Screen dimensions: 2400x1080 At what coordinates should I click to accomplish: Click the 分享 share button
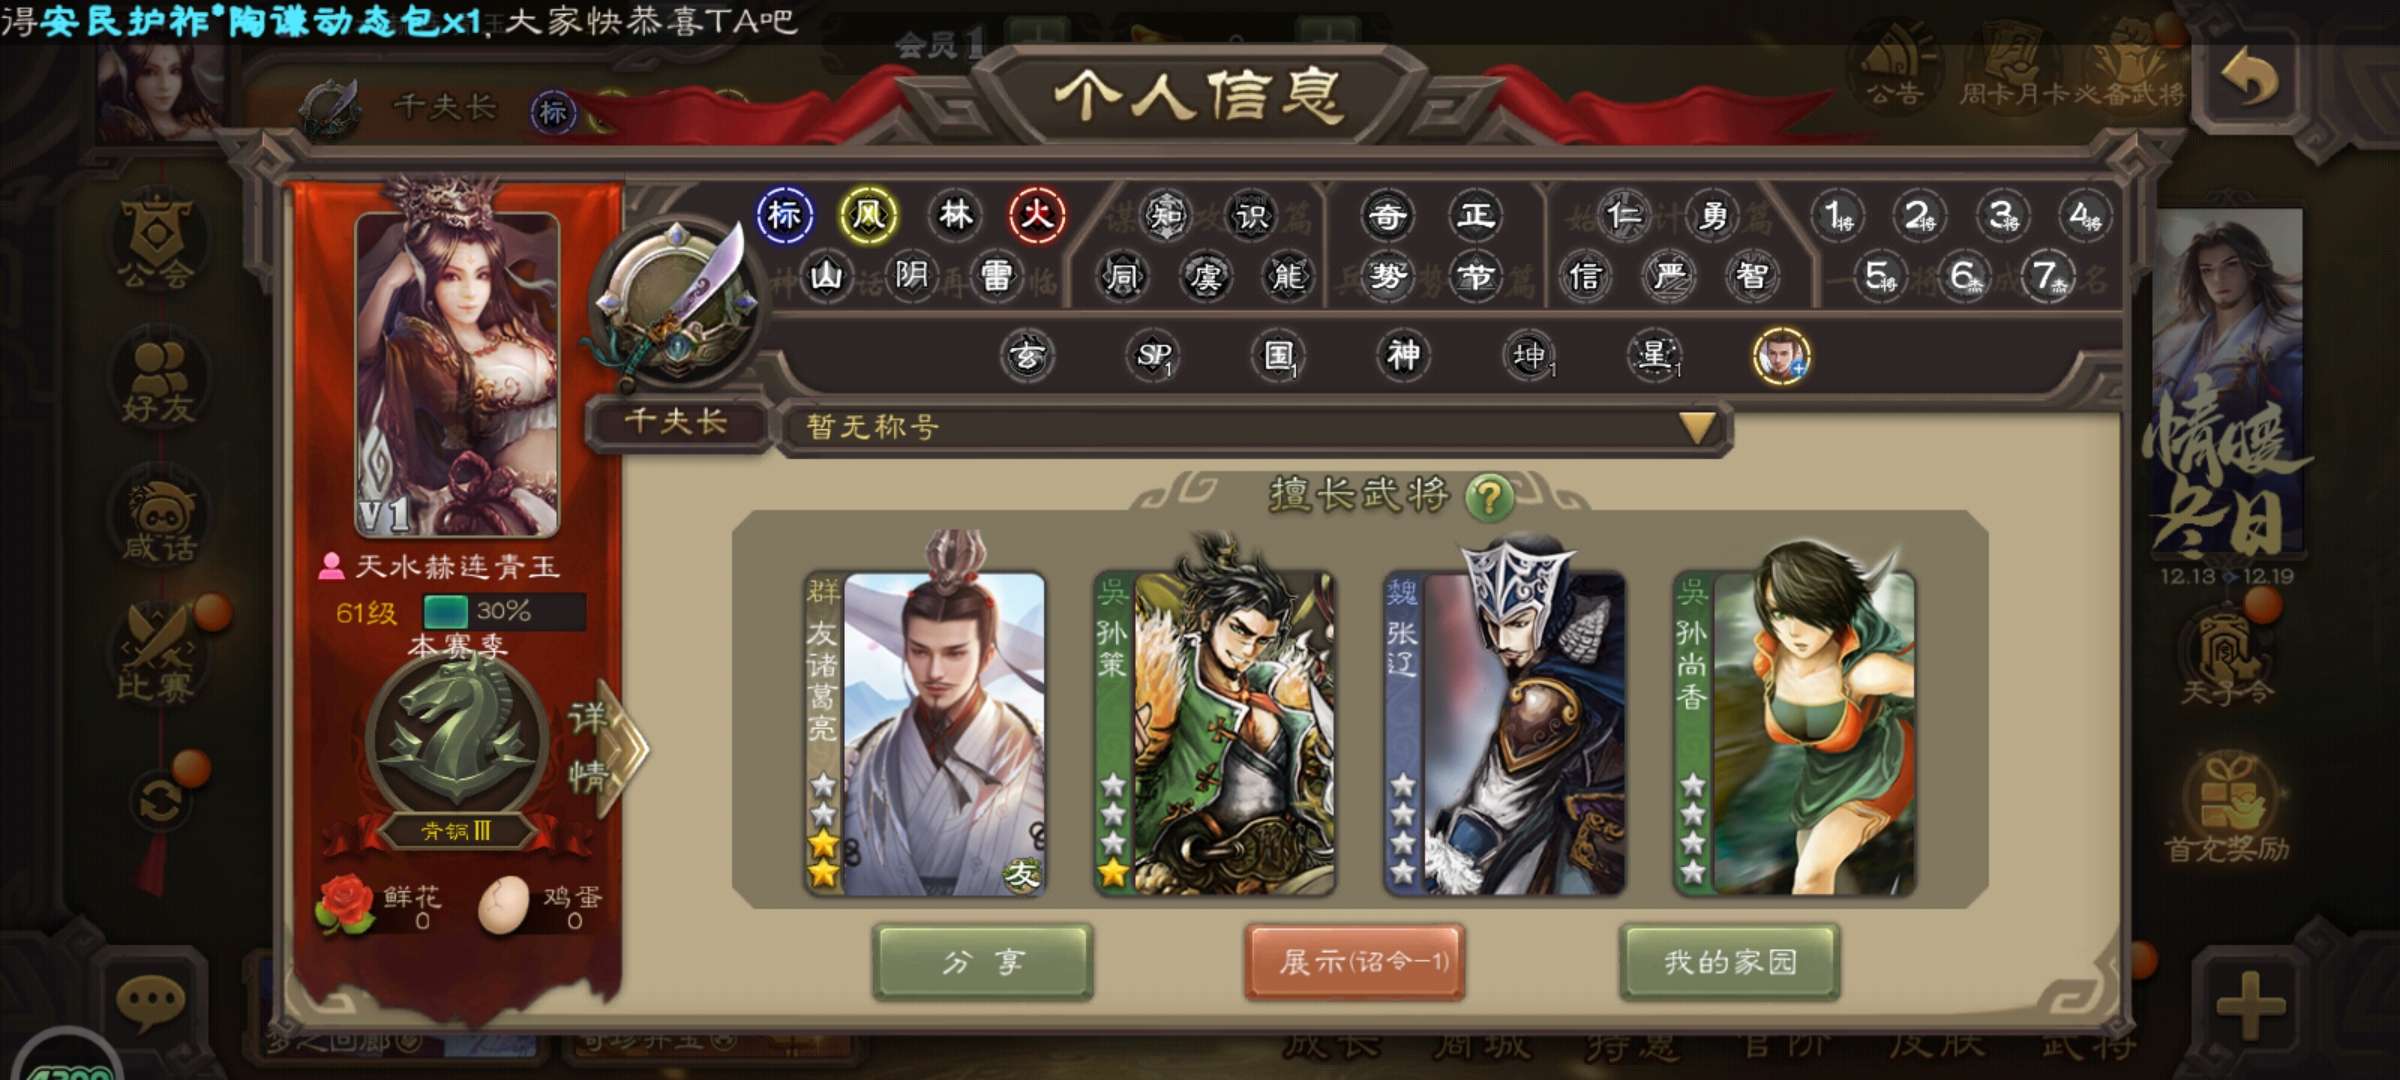click(982, 962)
